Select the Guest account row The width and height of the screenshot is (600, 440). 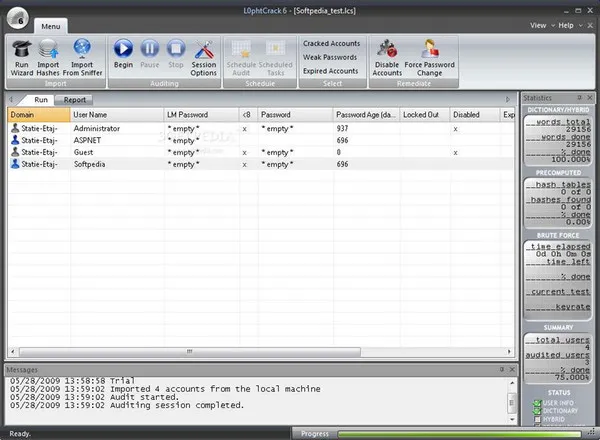(261, 152)
